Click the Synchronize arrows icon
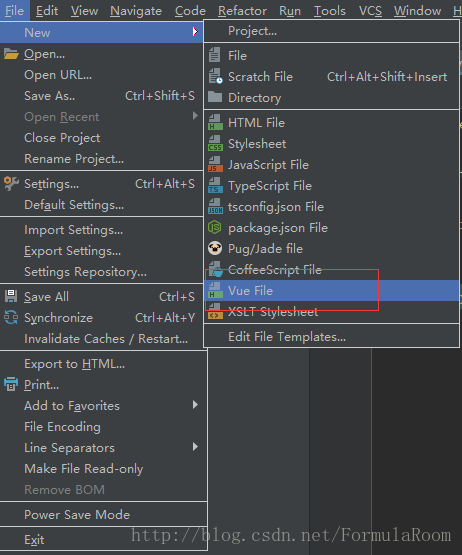 tap(11, 317)
